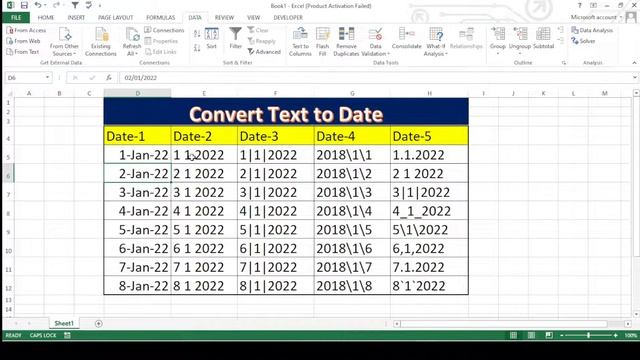Viewport: 640px width, 360px height.
Task: Click the zoom in plus button
Action: (616, 335)
